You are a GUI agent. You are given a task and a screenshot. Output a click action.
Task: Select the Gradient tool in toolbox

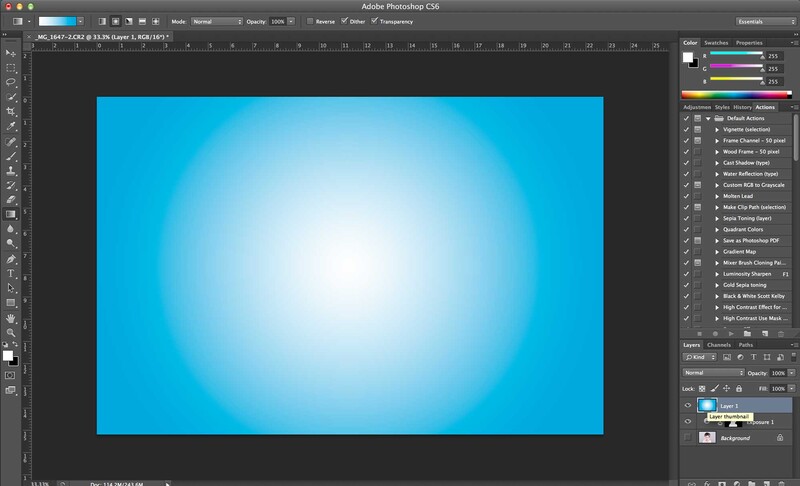point(10,214)
